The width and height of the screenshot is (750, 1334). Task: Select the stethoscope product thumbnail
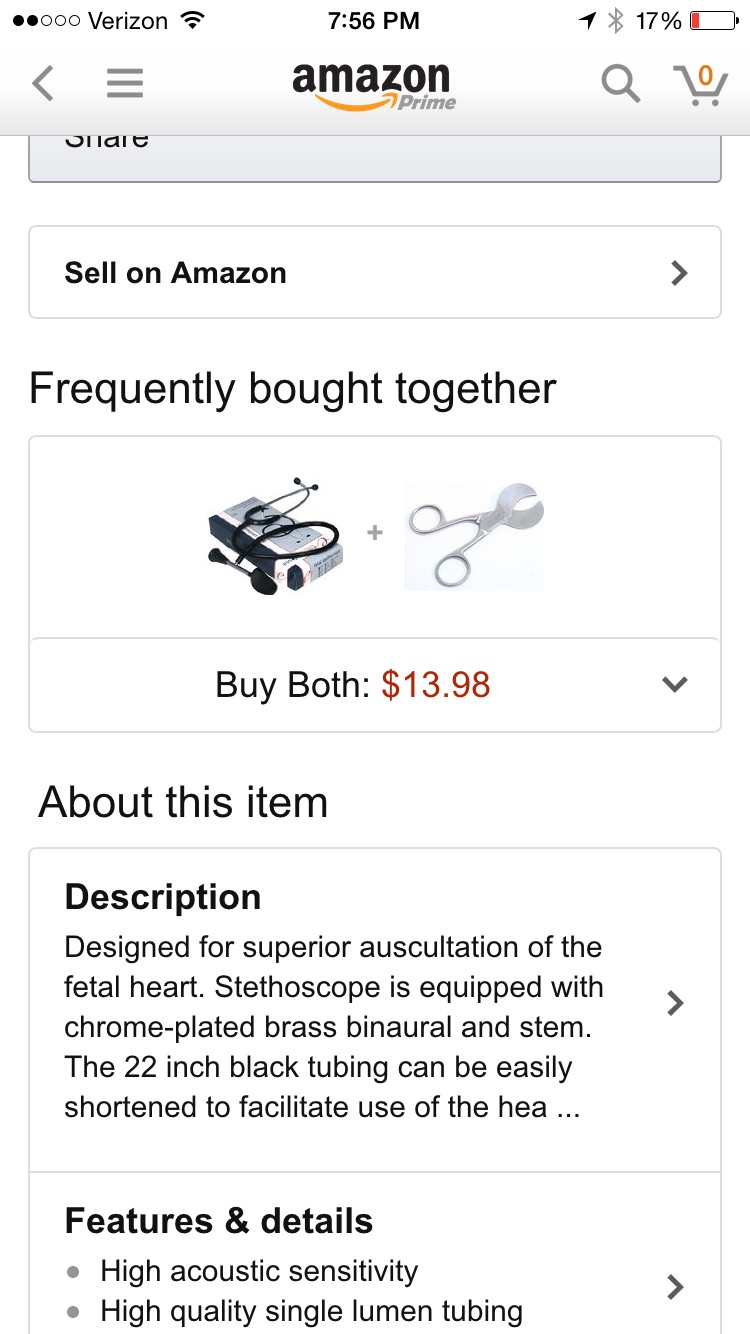tap(277, 535)
